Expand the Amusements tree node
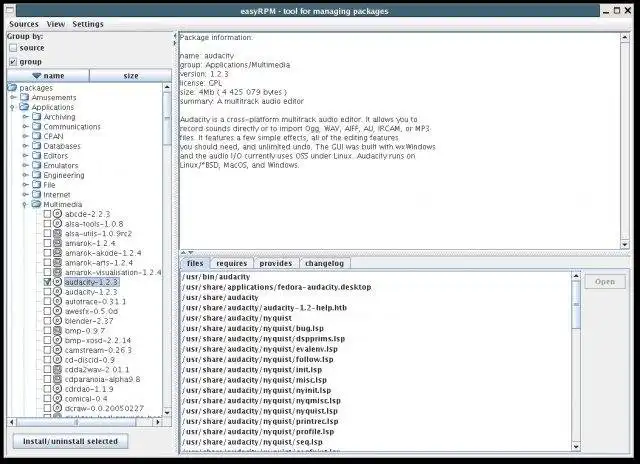The width and height of the screenshot is (640, 464). 13,98
